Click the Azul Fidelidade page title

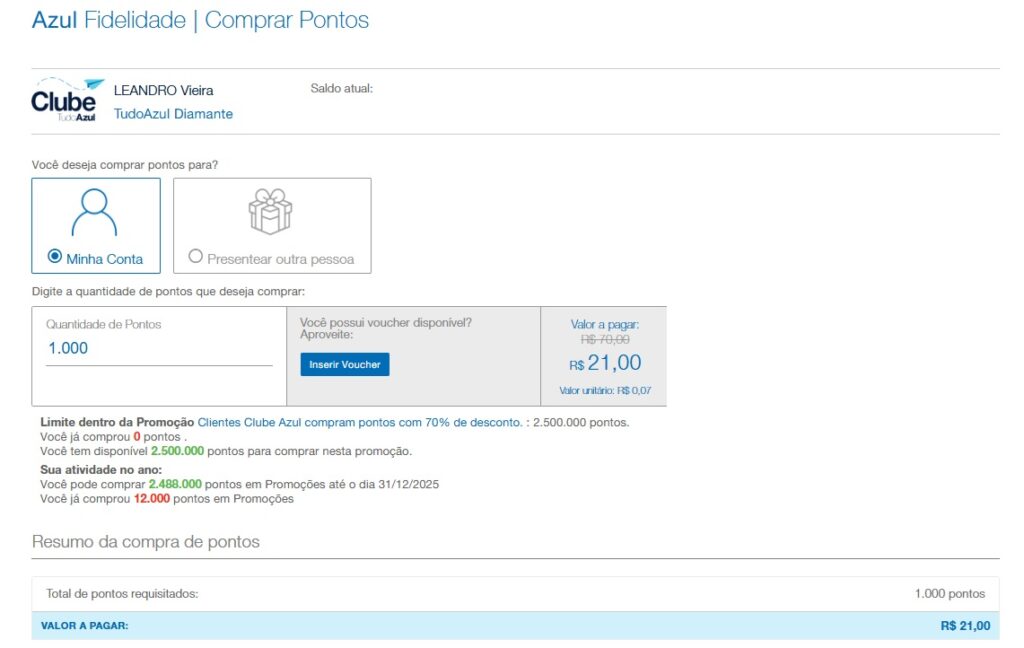(x=200, y=20)
